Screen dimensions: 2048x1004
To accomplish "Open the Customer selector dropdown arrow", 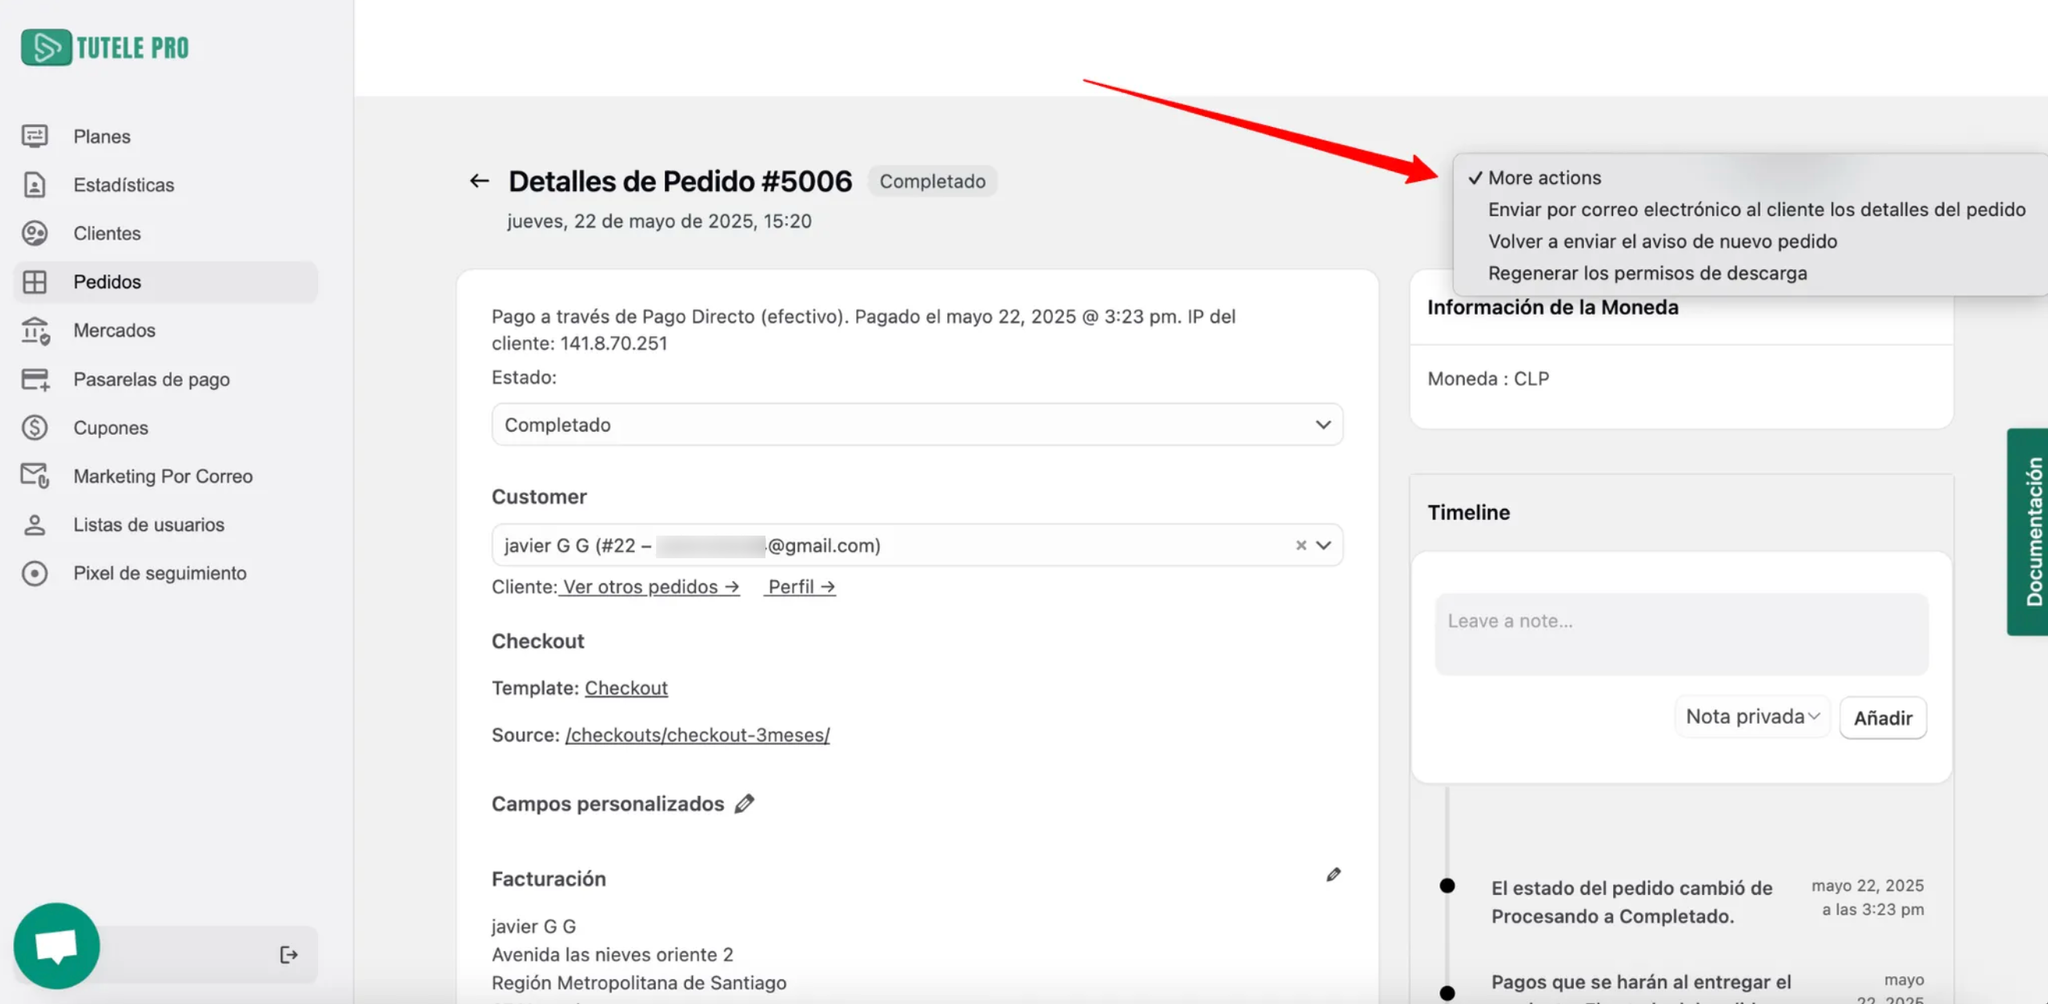I will click(x=1324, y=545).
